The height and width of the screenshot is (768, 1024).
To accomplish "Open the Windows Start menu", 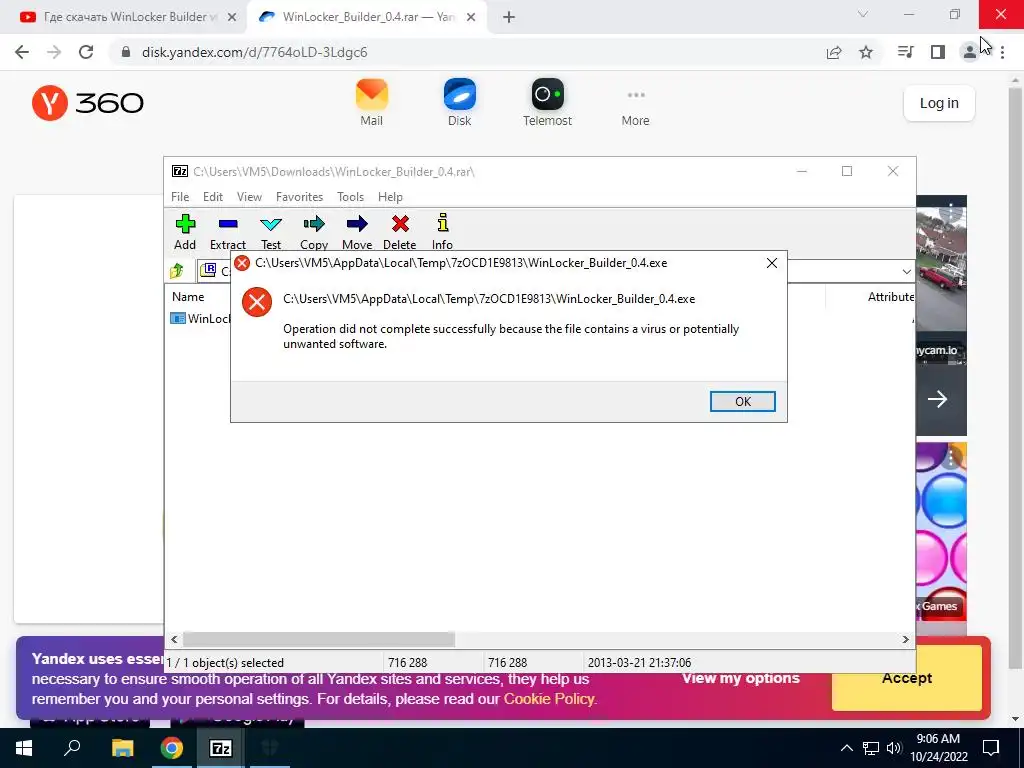I will (x=24, y=748).
